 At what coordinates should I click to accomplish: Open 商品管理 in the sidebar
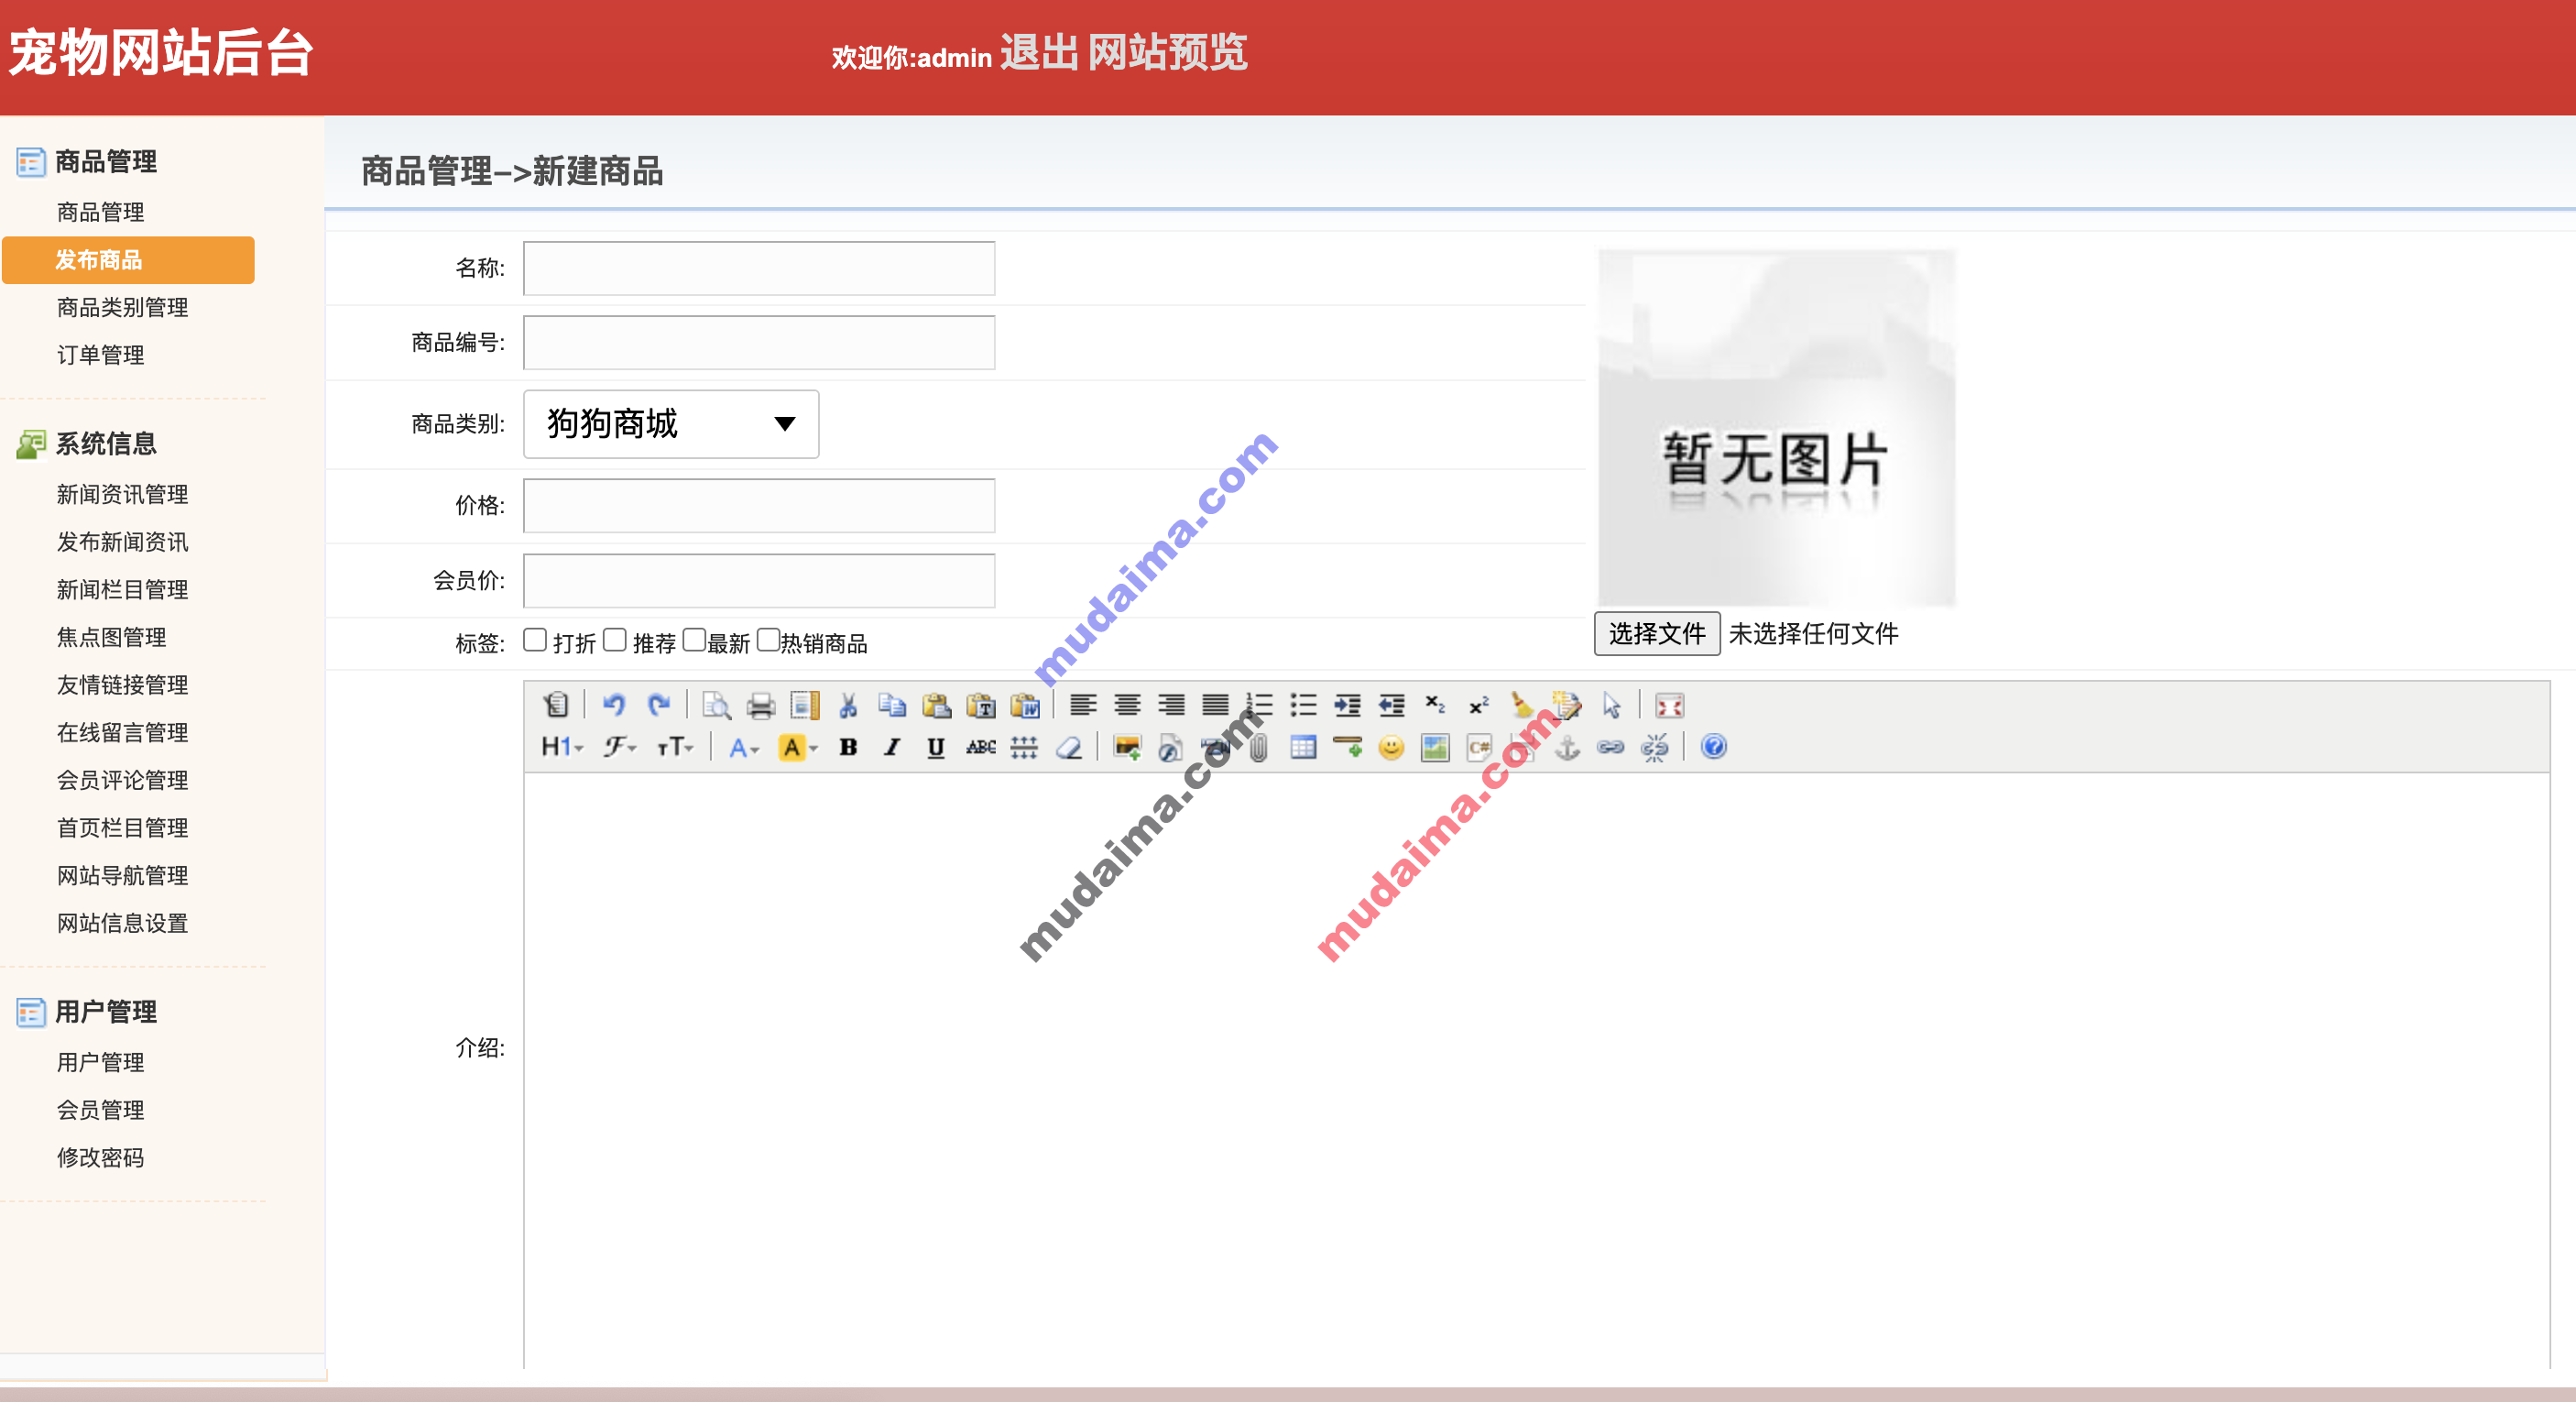click(100, 212)
